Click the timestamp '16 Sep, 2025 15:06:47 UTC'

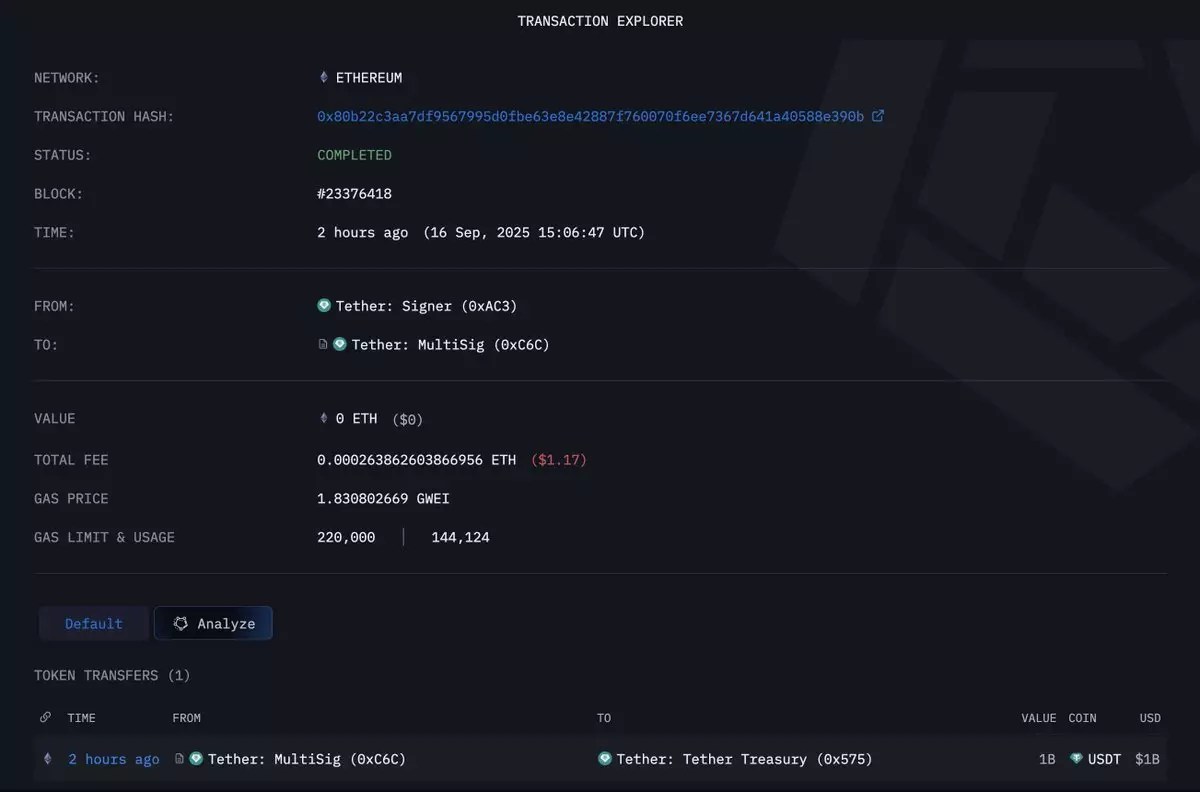pos(534,232)
